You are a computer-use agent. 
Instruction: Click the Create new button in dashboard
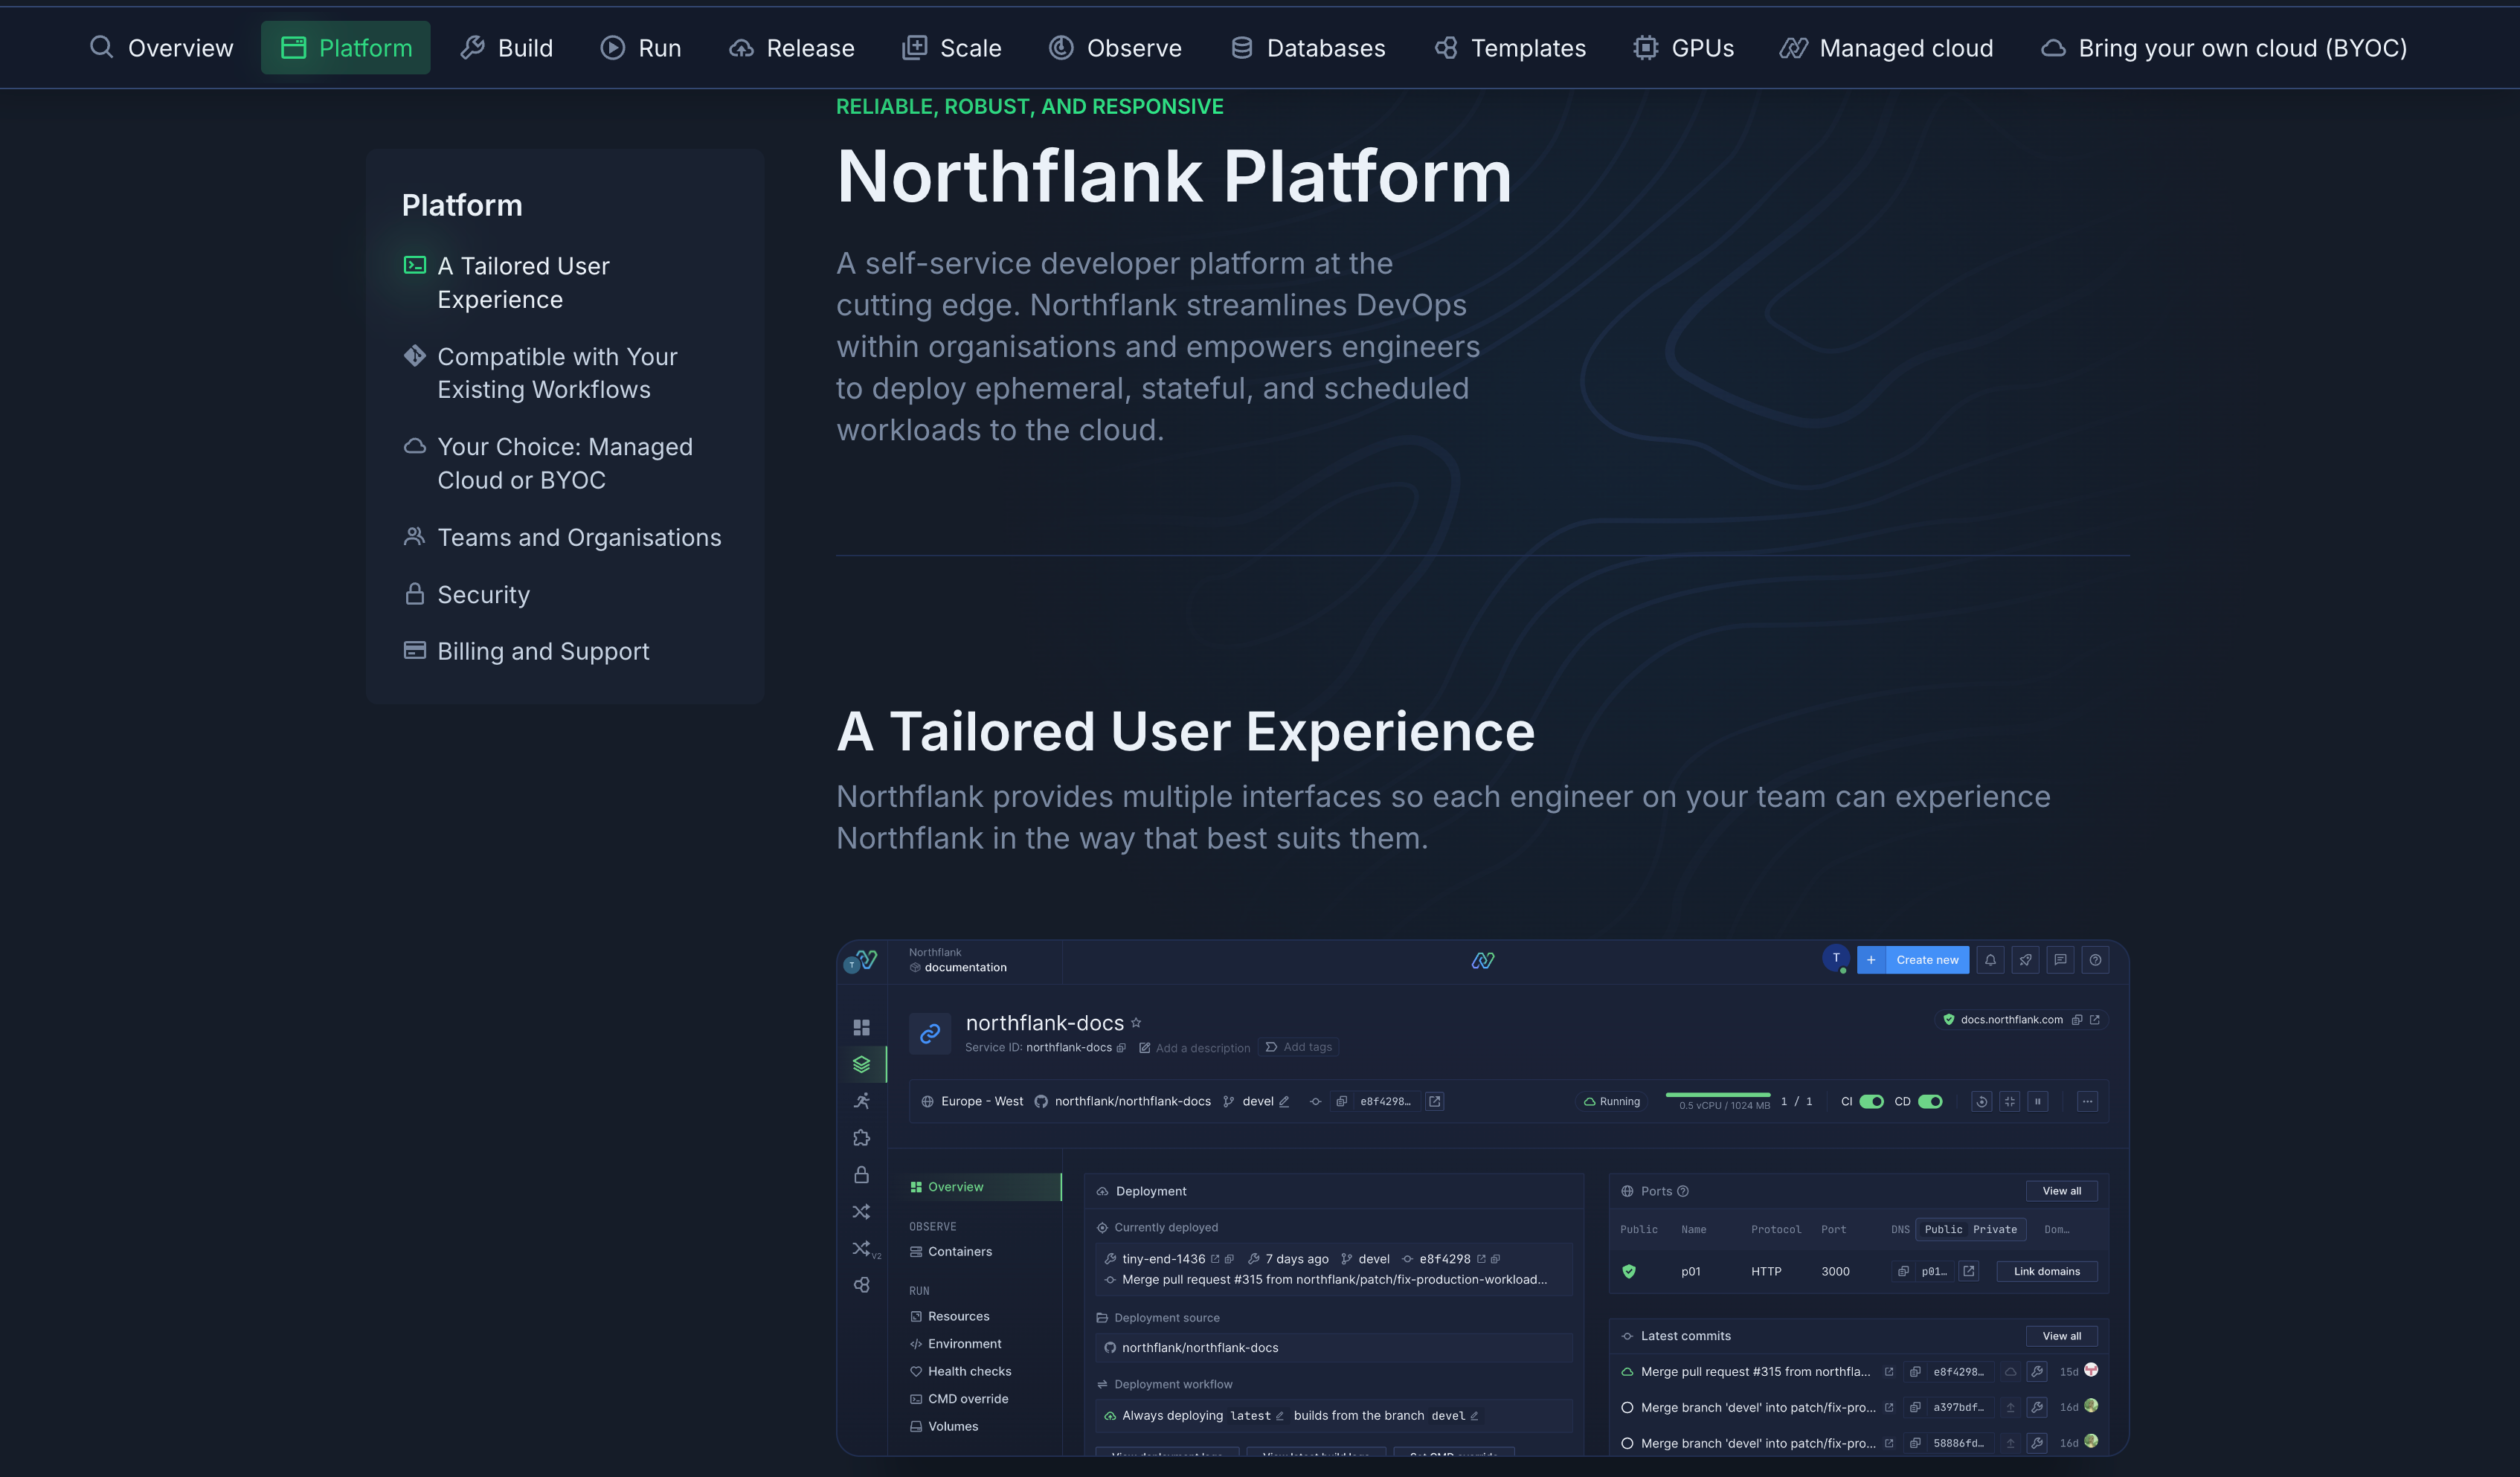click(x=1913, y=959)
